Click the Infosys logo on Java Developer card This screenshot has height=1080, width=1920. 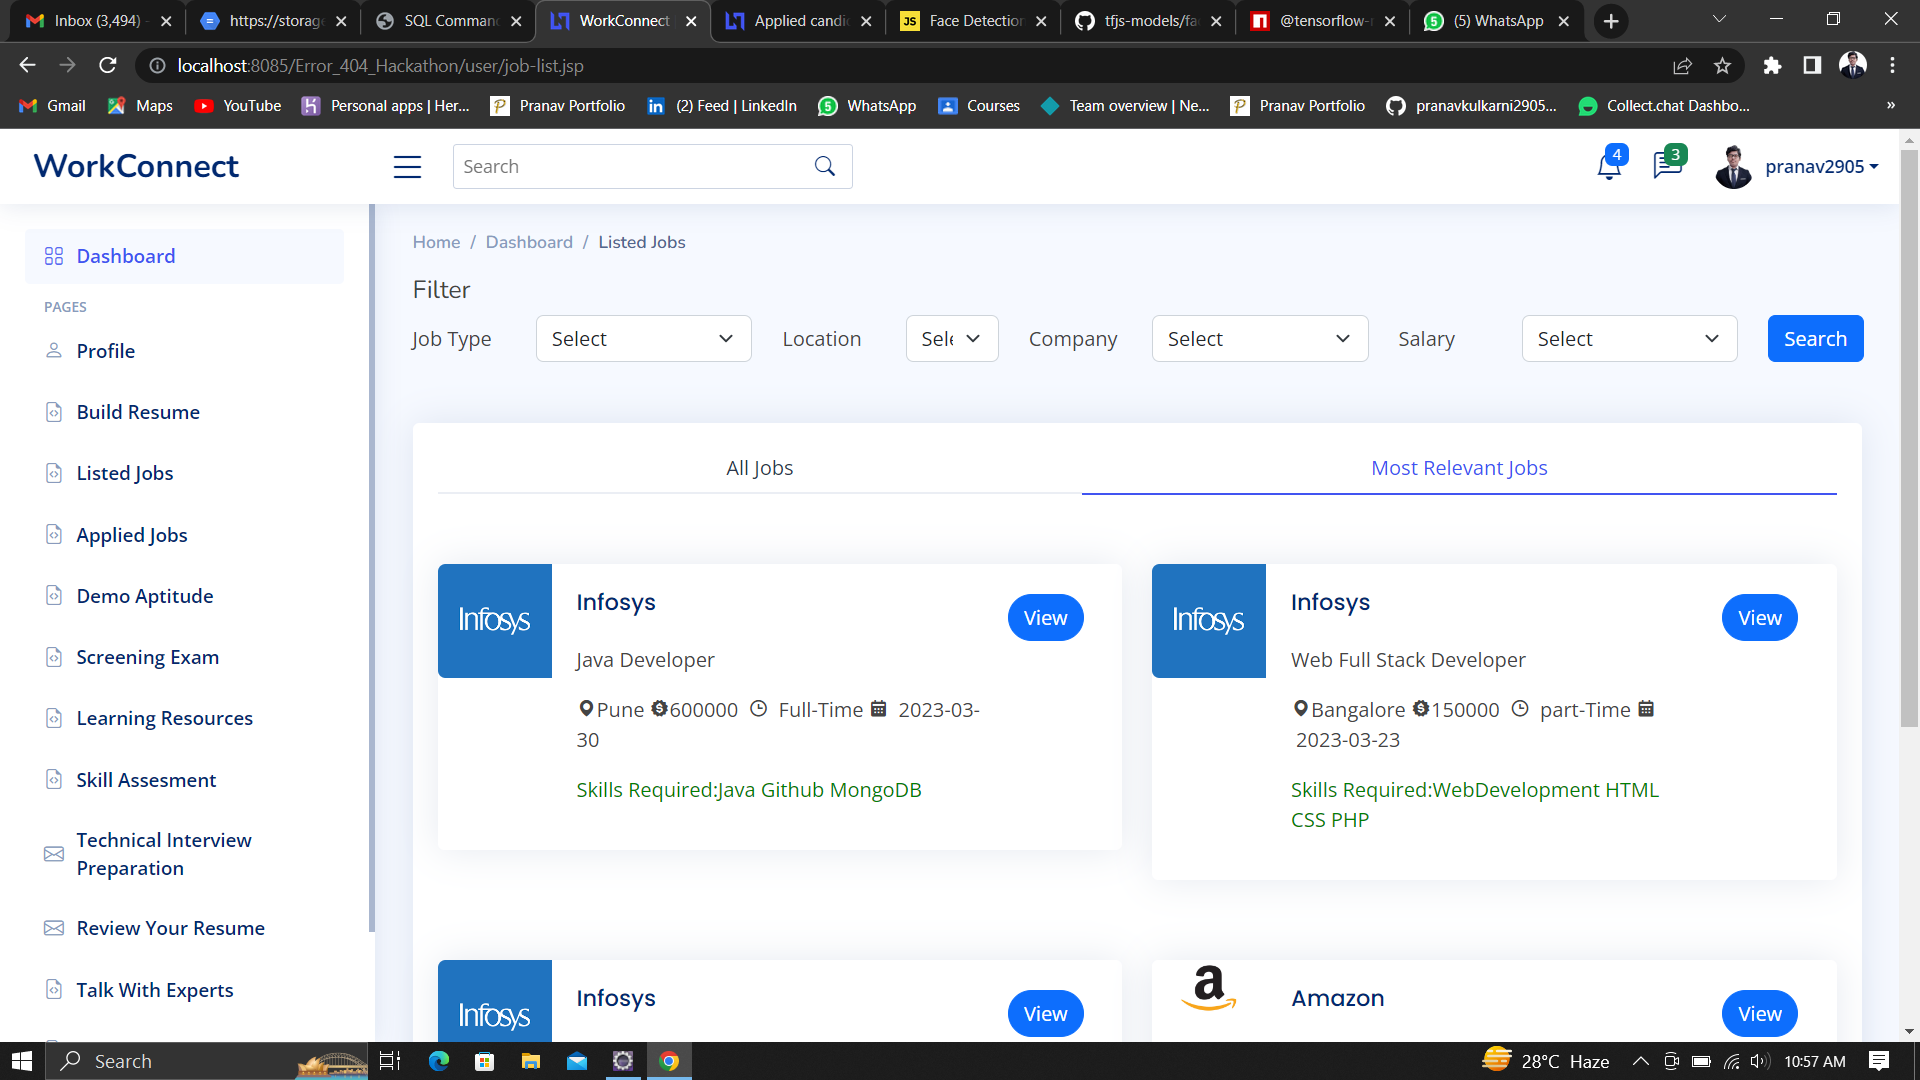(494, 621)
